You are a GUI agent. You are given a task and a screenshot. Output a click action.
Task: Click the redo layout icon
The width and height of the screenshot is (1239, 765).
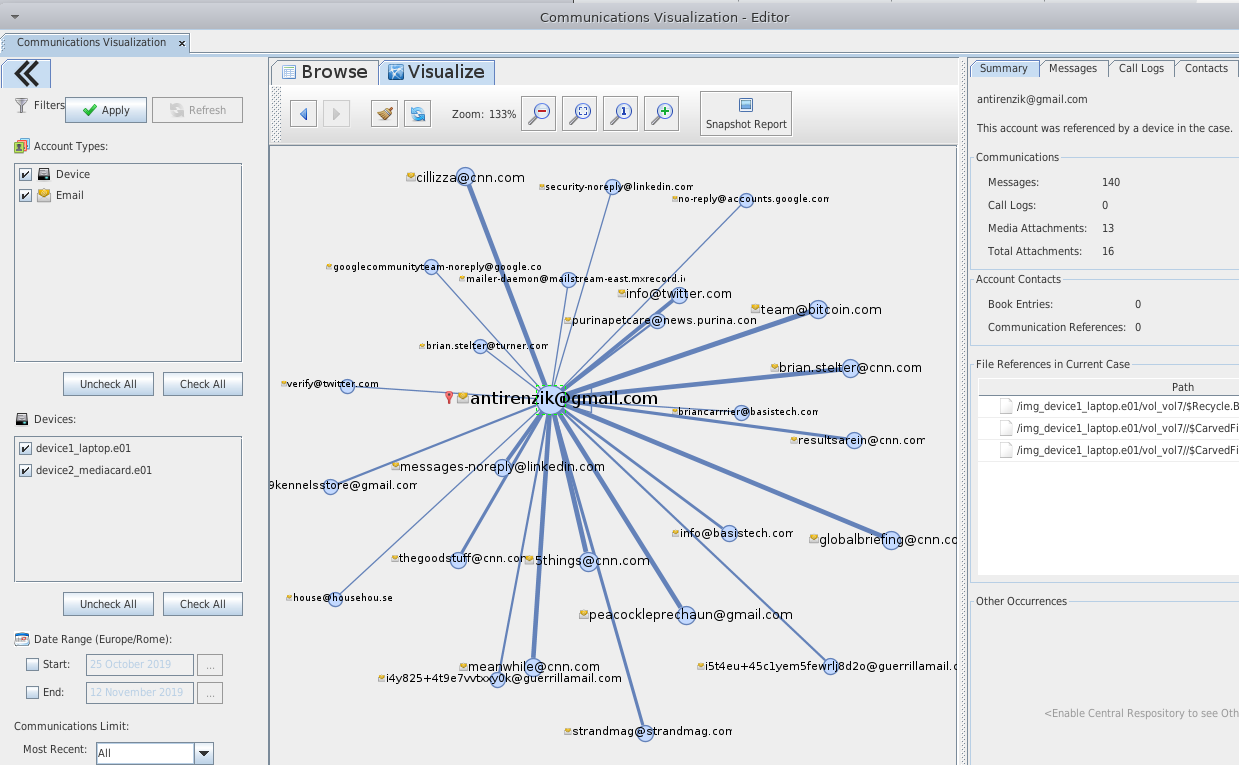[417, 113]
